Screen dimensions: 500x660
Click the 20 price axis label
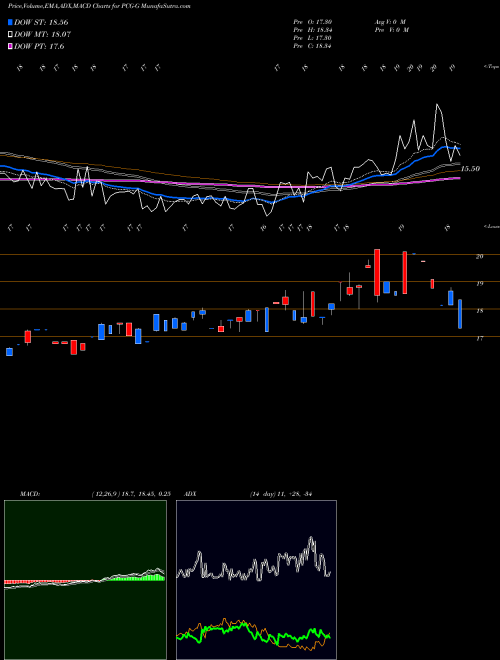pos(479,256)
